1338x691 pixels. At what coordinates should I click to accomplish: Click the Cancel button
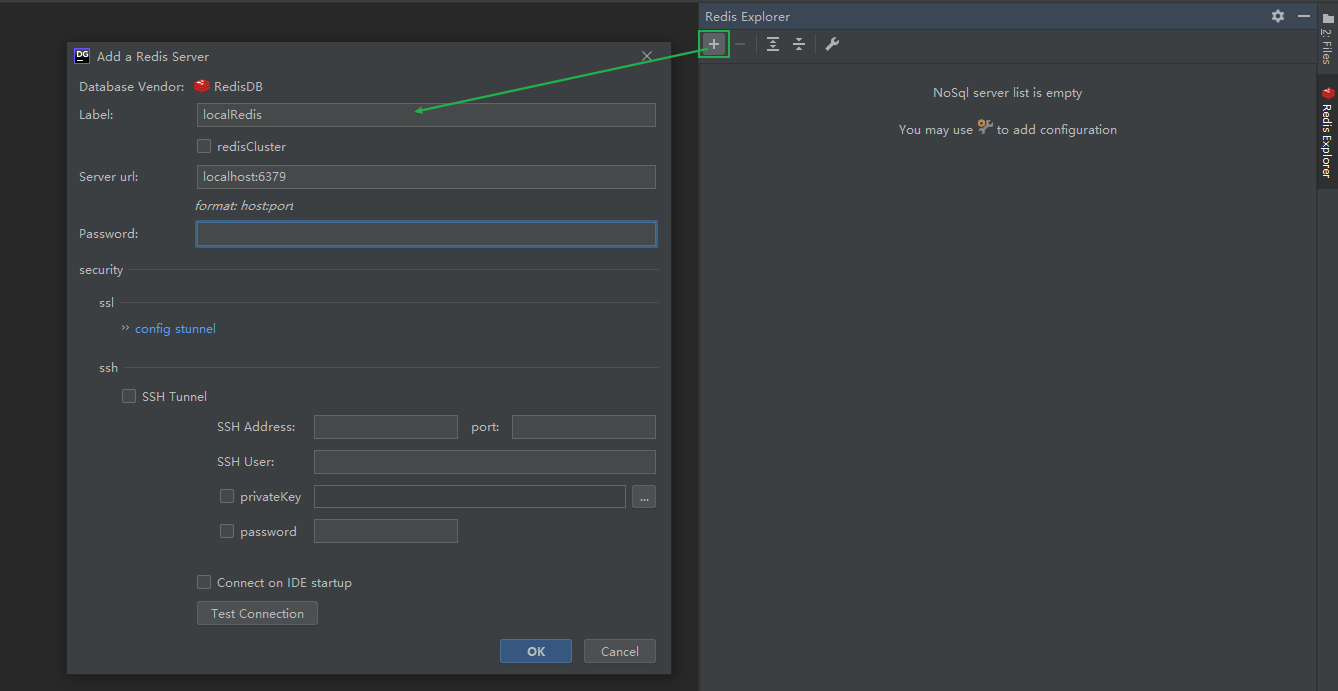[x=620, y=651]
